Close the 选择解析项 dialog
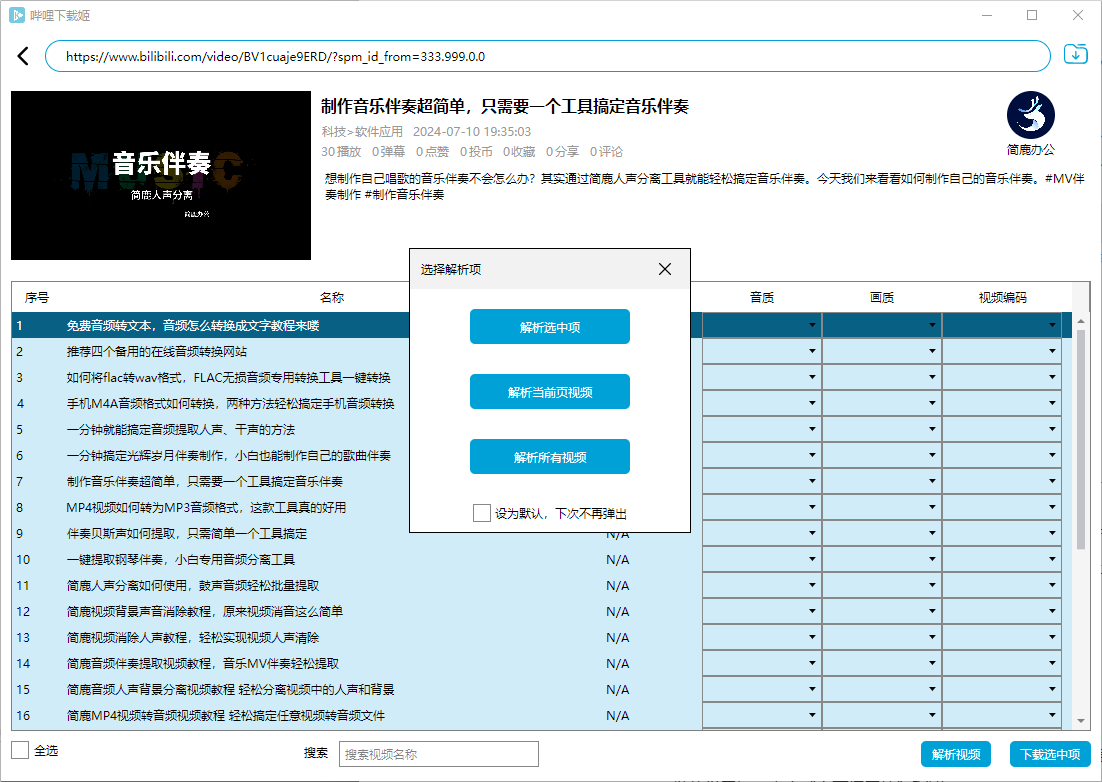The width and height of the screenshot is (1102, 782). pyautogui.click(x=665, y=269)
